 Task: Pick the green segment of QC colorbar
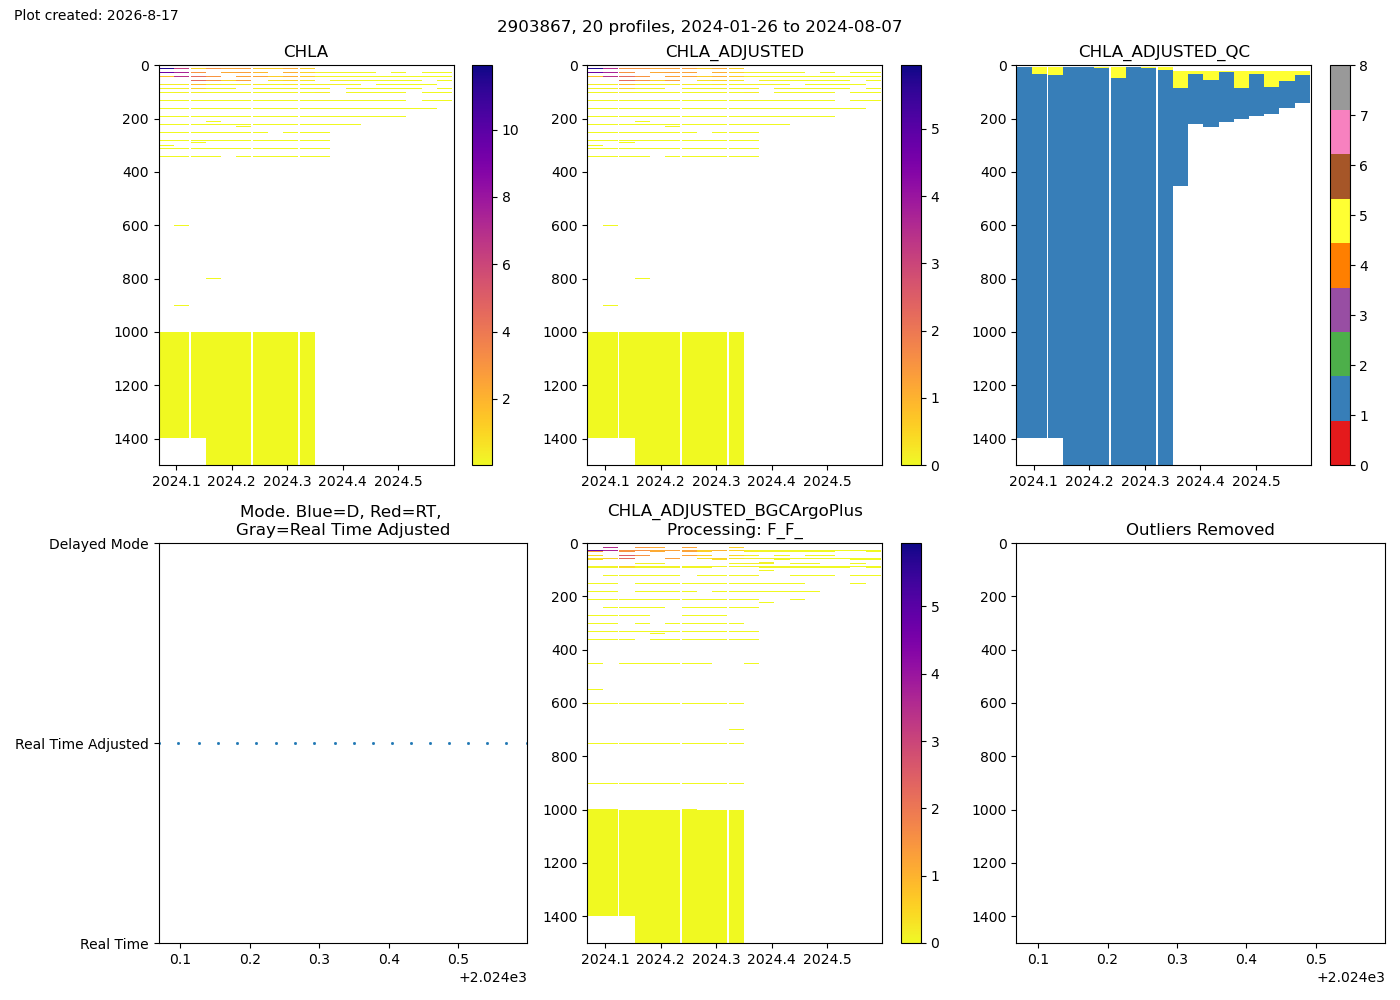(x=1340, y=354)
